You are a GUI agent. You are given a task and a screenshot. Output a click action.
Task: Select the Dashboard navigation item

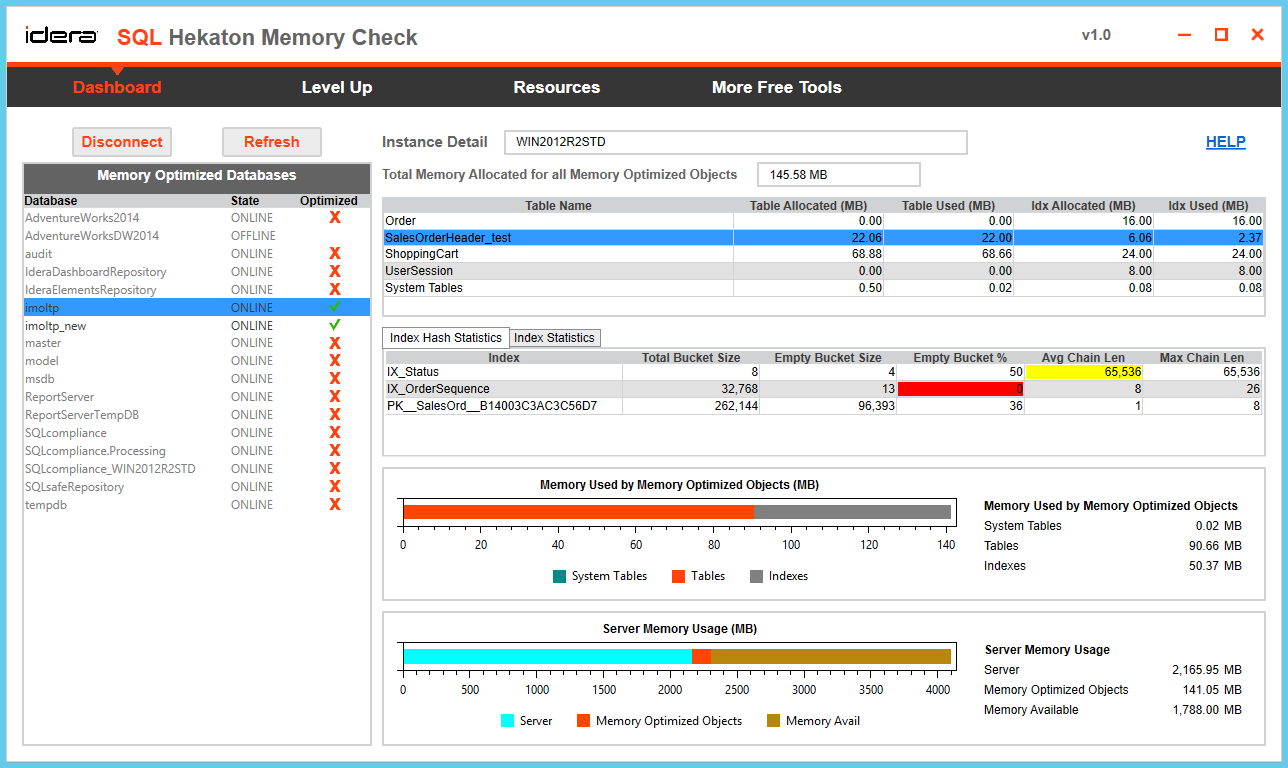click(x=117, y=87)
